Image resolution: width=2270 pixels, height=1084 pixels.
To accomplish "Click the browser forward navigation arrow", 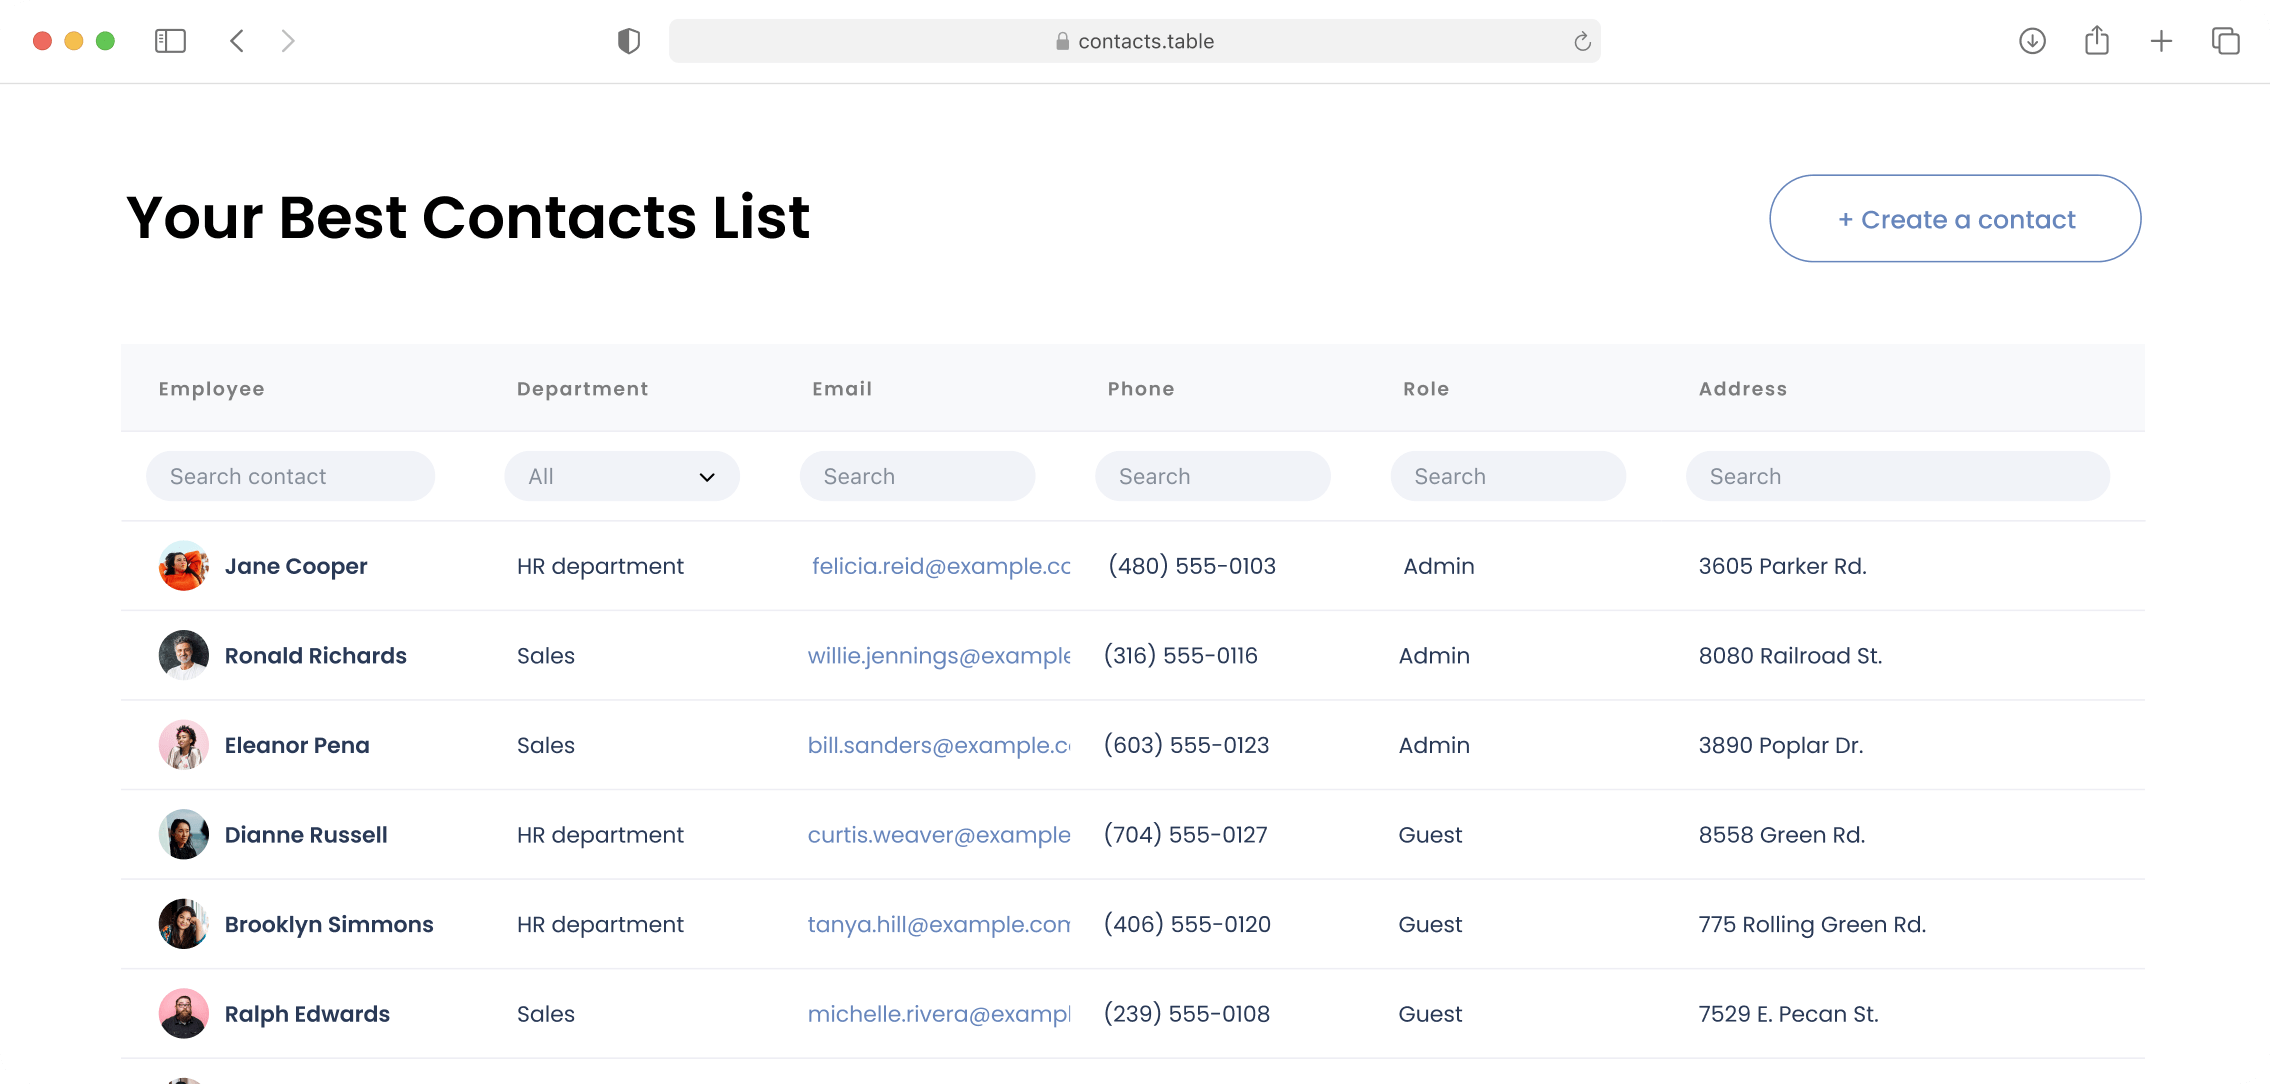I will (289, 41).
